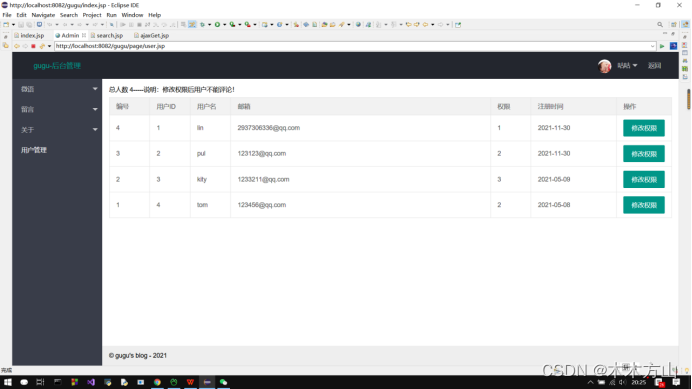Click the Visual Studio taskbar icon
The width and height of the screenshot is (692, 389).
[91, 382]
